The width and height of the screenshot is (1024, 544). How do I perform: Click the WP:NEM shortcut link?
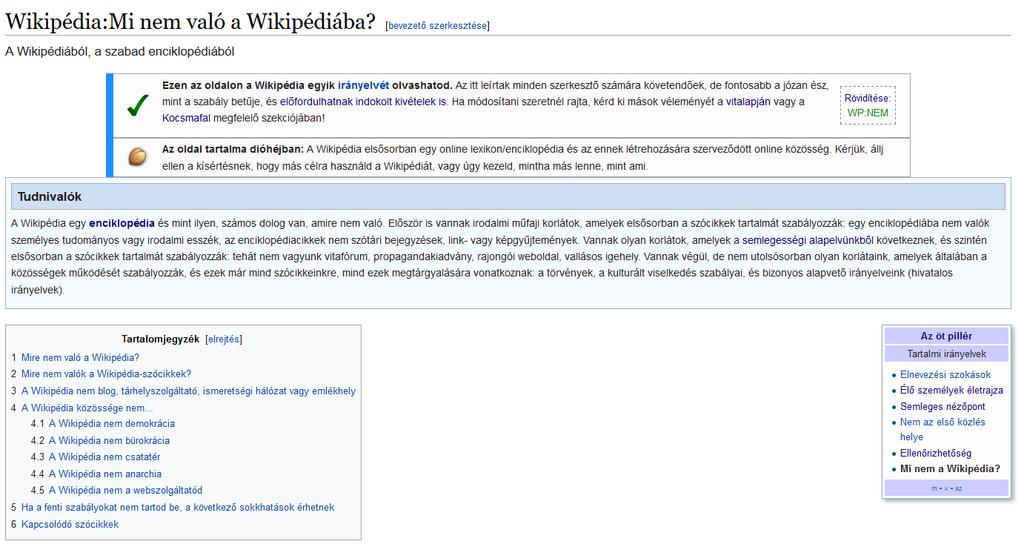coord(867,113)
